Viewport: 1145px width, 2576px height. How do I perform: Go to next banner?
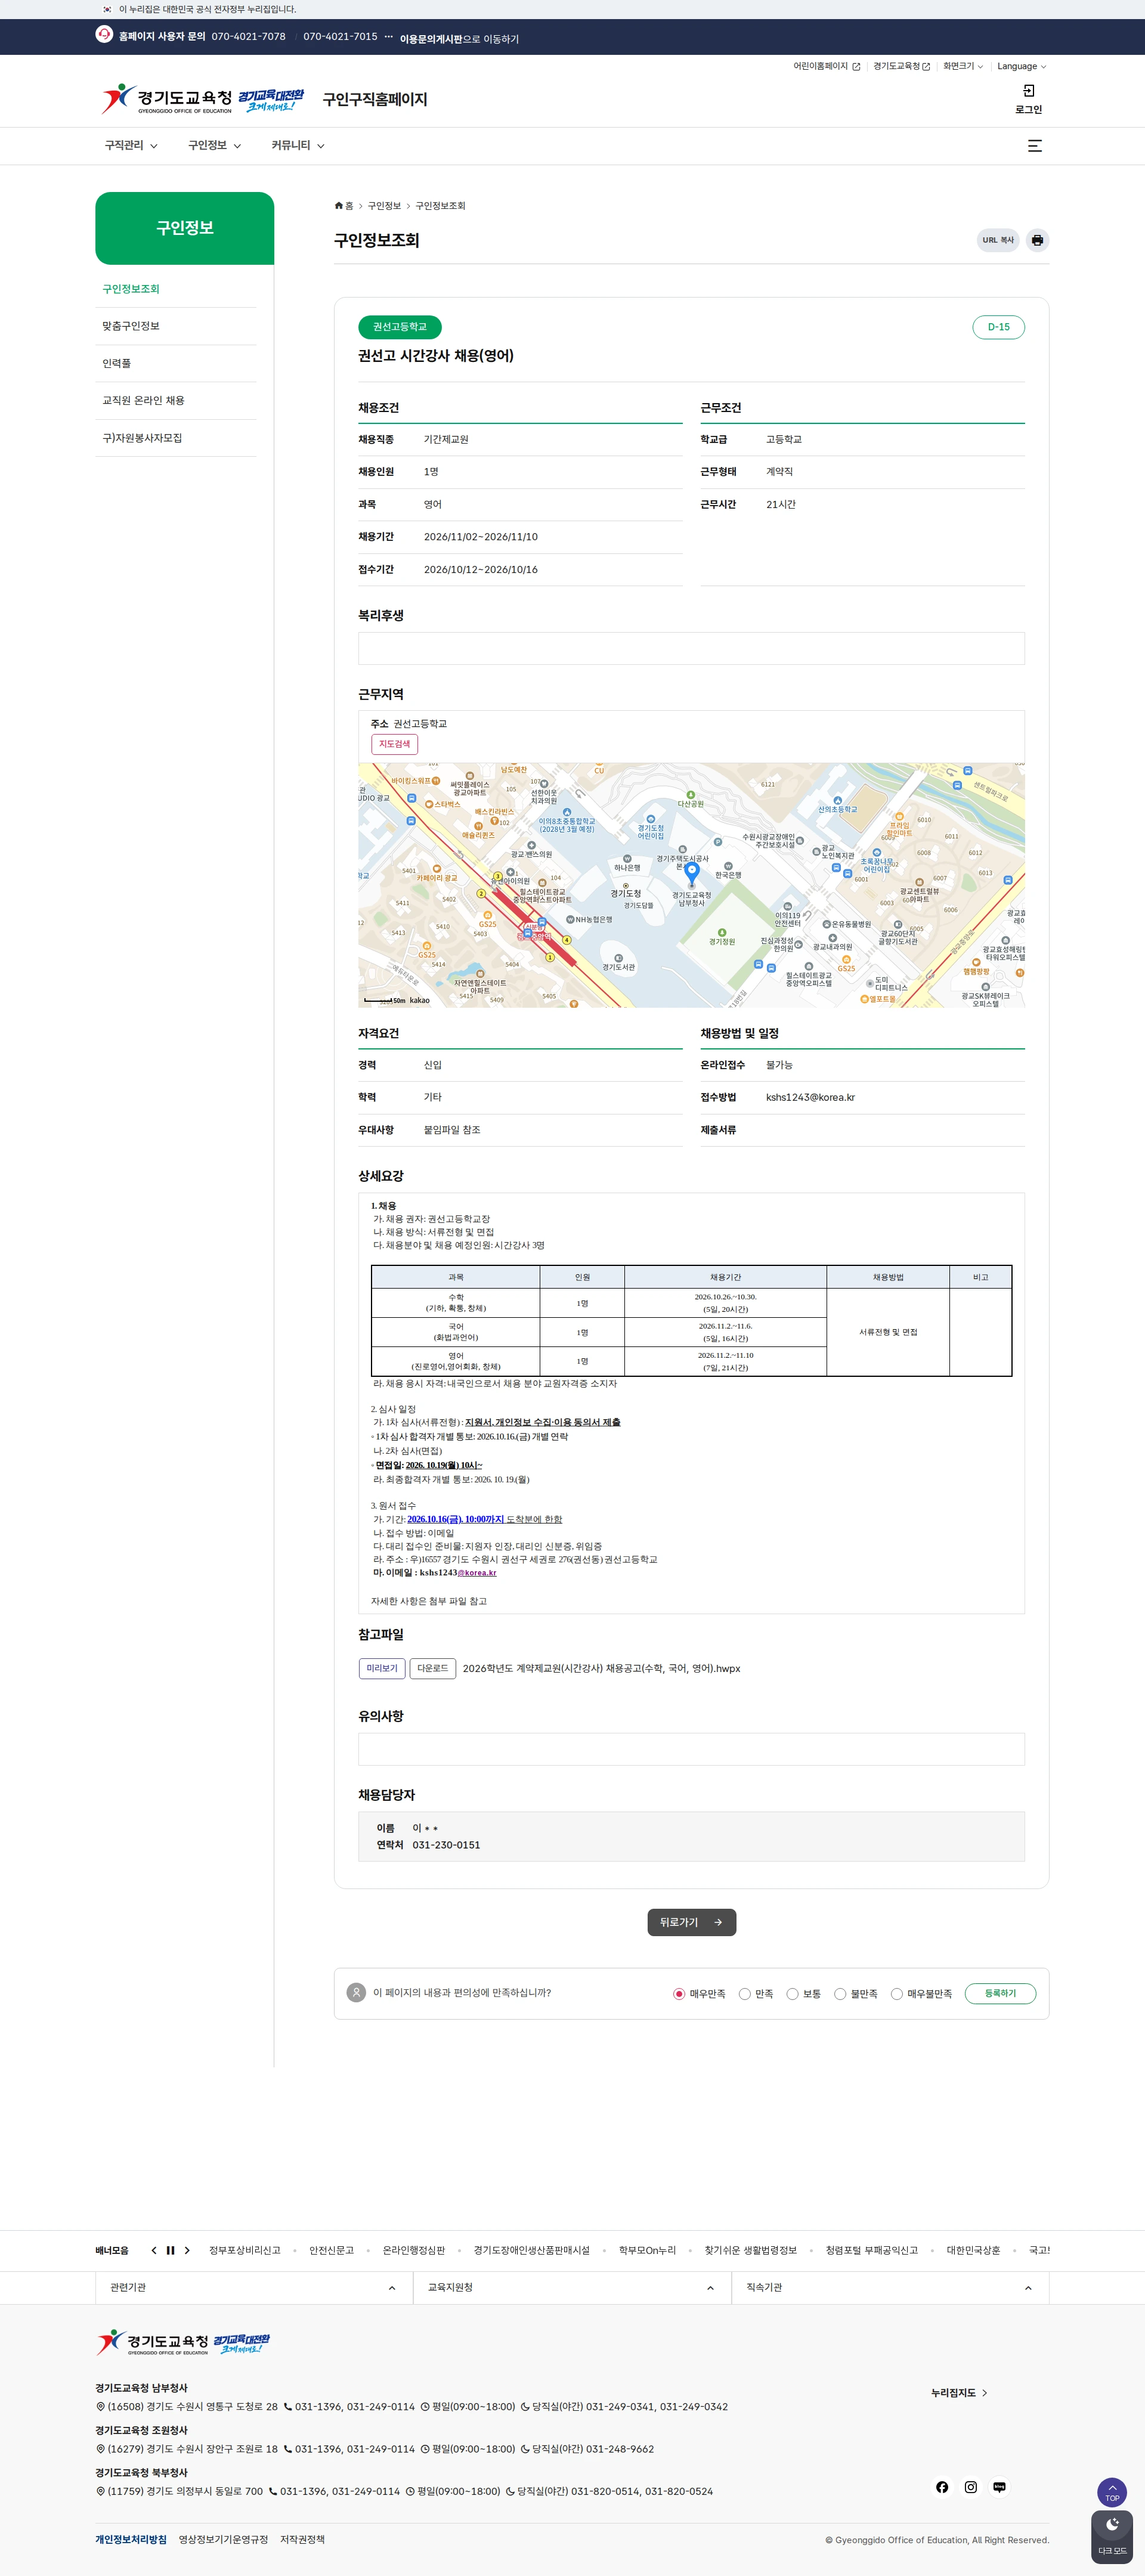187,2250
